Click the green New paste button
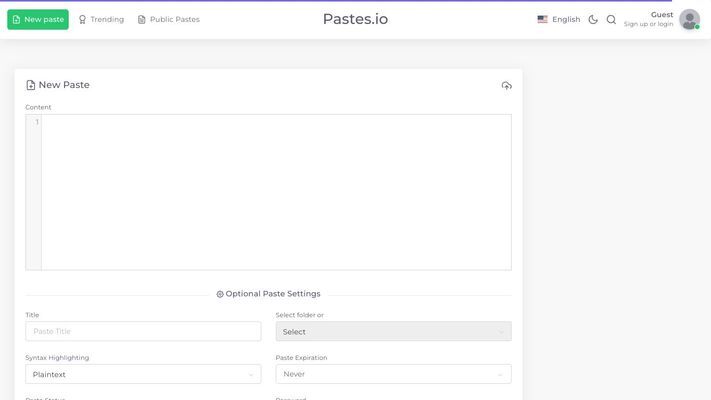 point(38,20)
